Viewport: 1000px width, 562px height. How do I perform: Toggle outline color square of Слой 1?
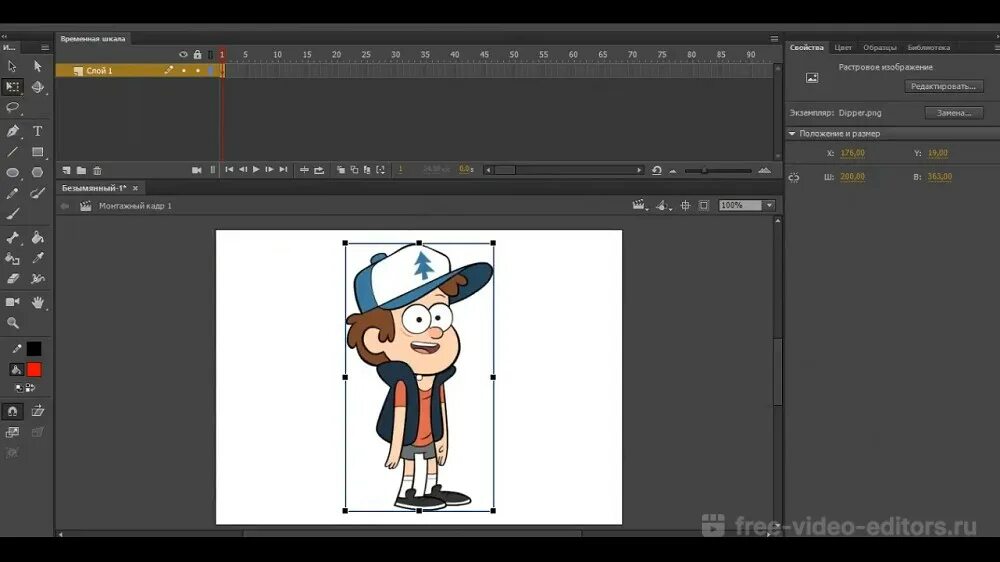coord(211,71)
